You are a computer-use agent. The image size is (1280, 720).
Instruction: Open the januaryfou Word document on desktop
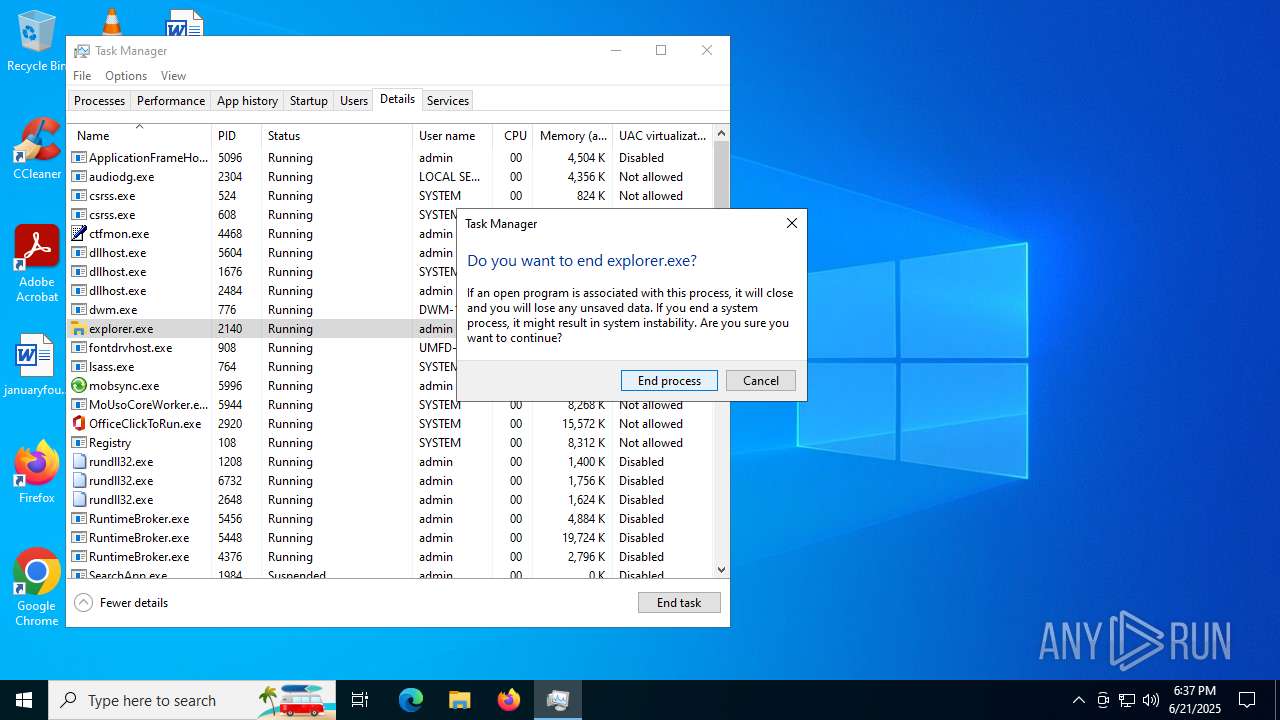36,365
